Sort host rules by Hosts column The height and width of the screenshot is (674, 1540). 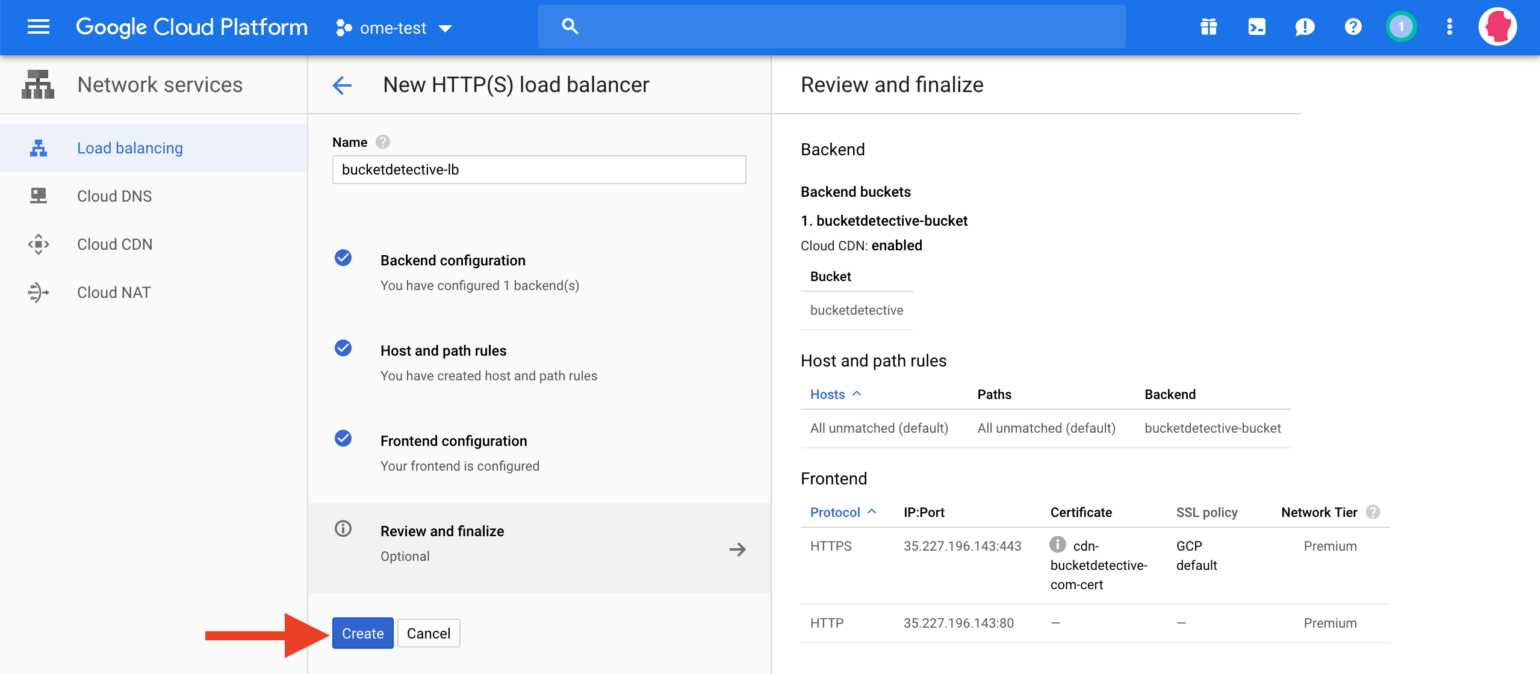(x=828, y=394)
